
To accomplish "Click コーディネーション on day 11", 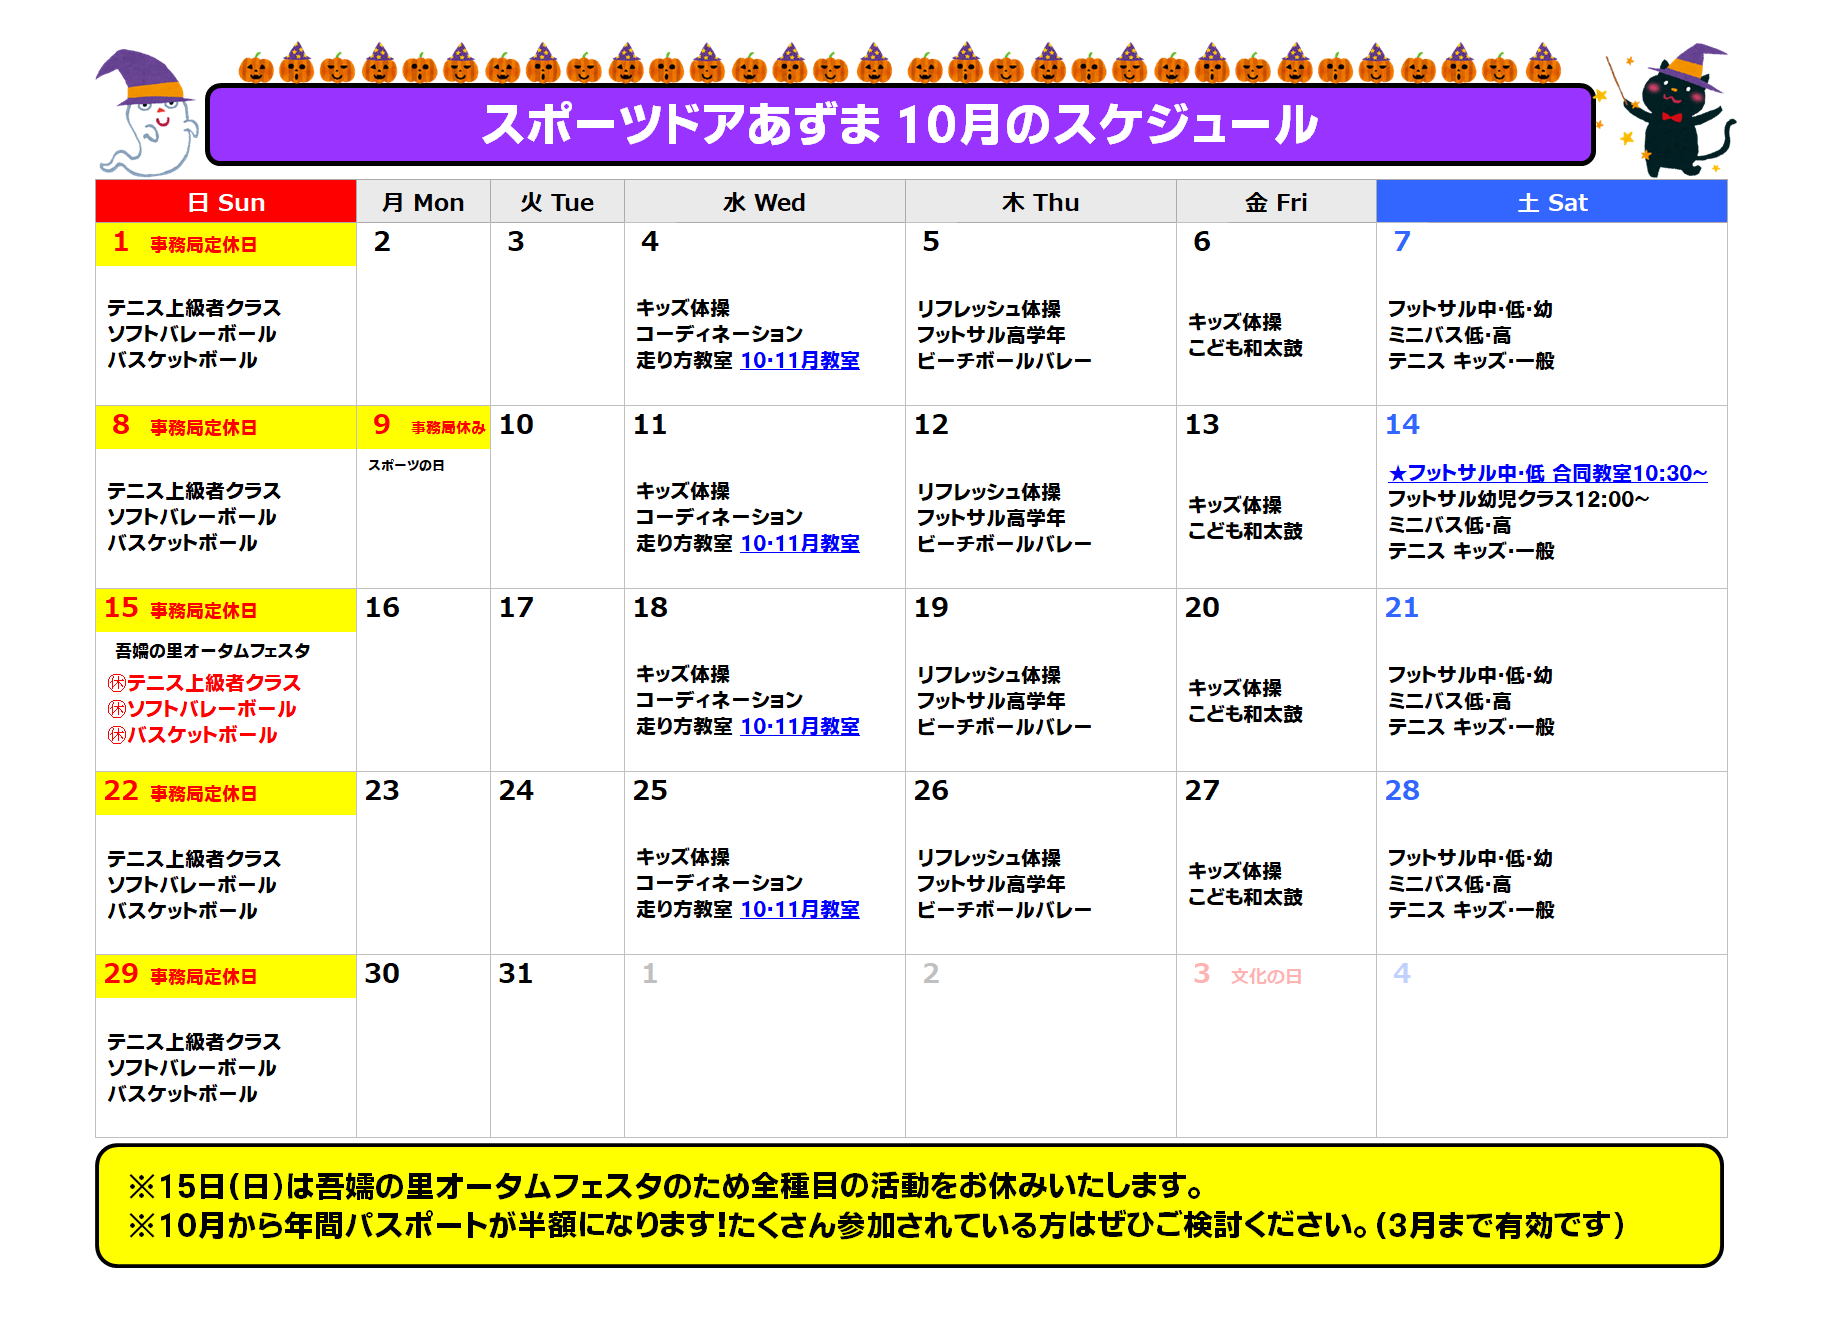I will [720, 517].
